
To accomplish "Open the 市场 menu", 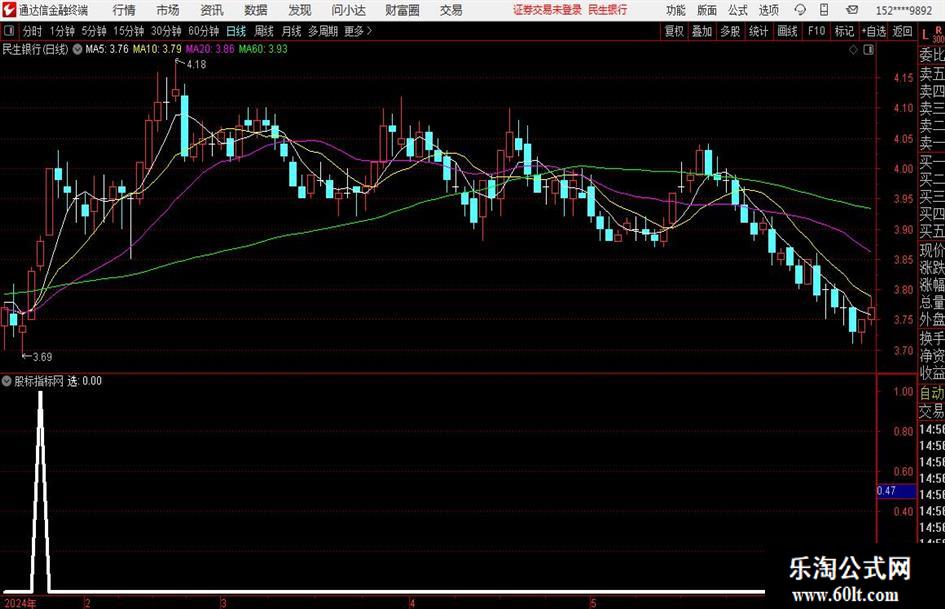I will coord(168,10).
